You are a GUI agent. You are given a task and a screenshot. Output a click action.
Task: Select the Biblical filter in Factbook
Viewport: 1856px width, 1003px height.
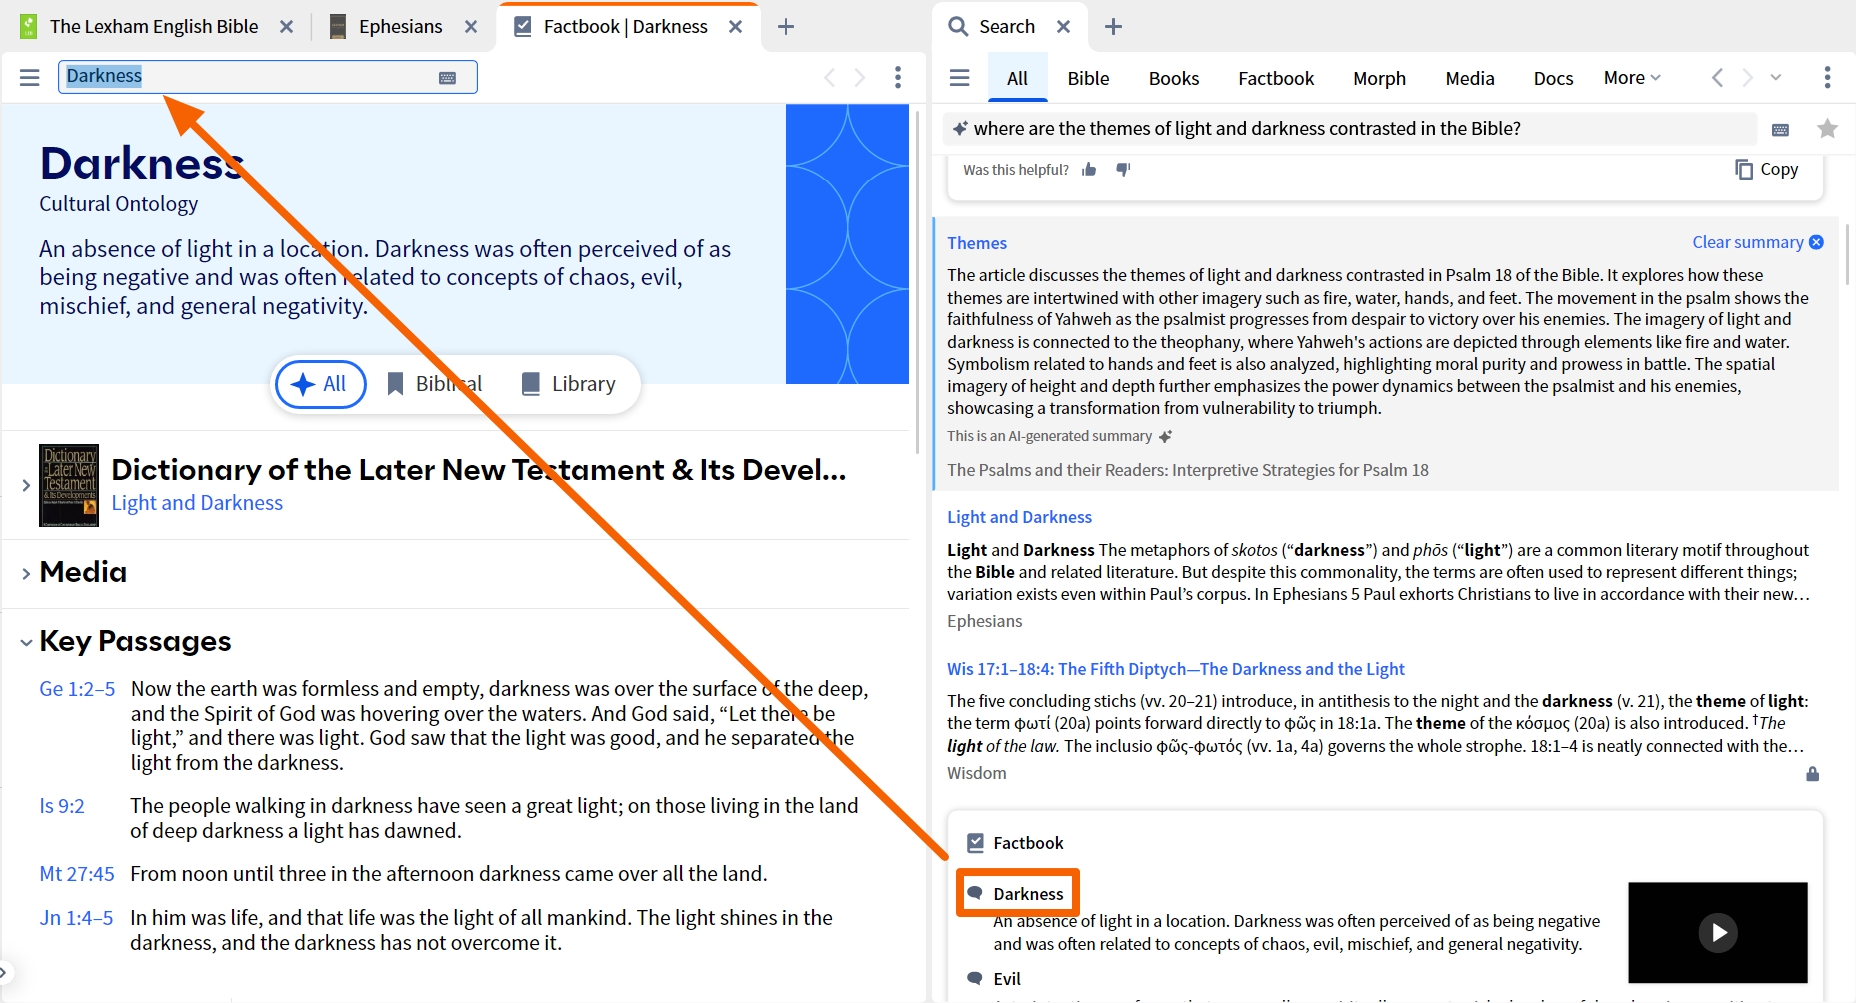click(x=435, y=384)
